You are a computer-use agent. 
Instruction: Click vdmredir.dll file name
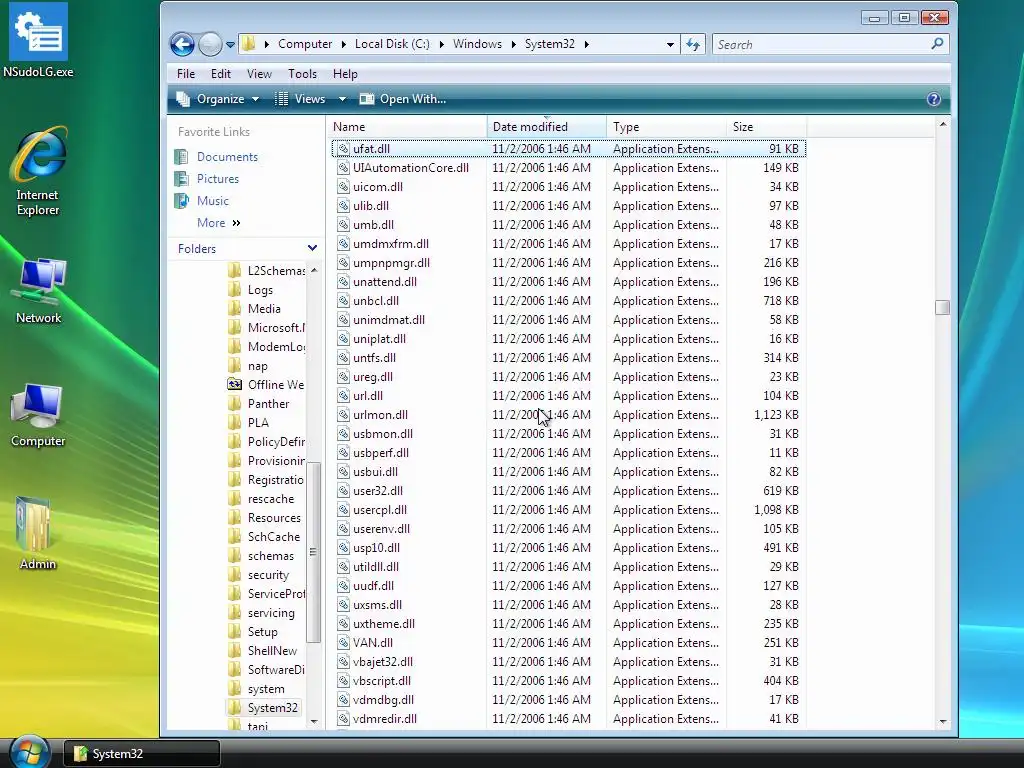[385, 718]
